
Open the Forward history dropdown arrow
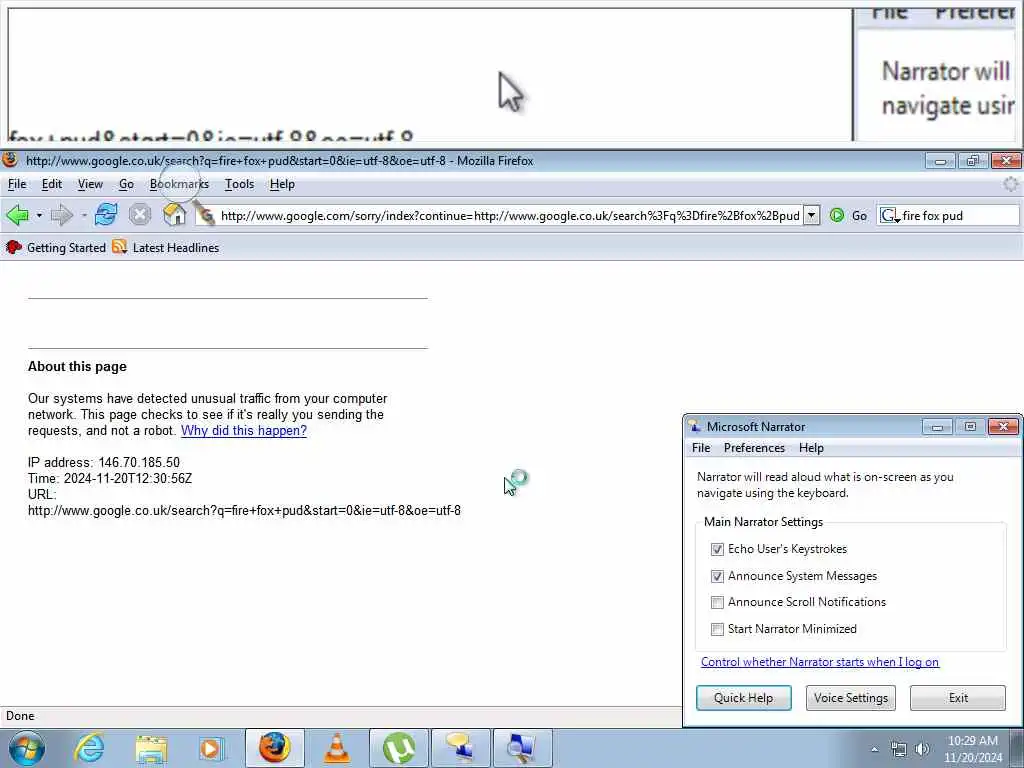[x=84, y=215]
